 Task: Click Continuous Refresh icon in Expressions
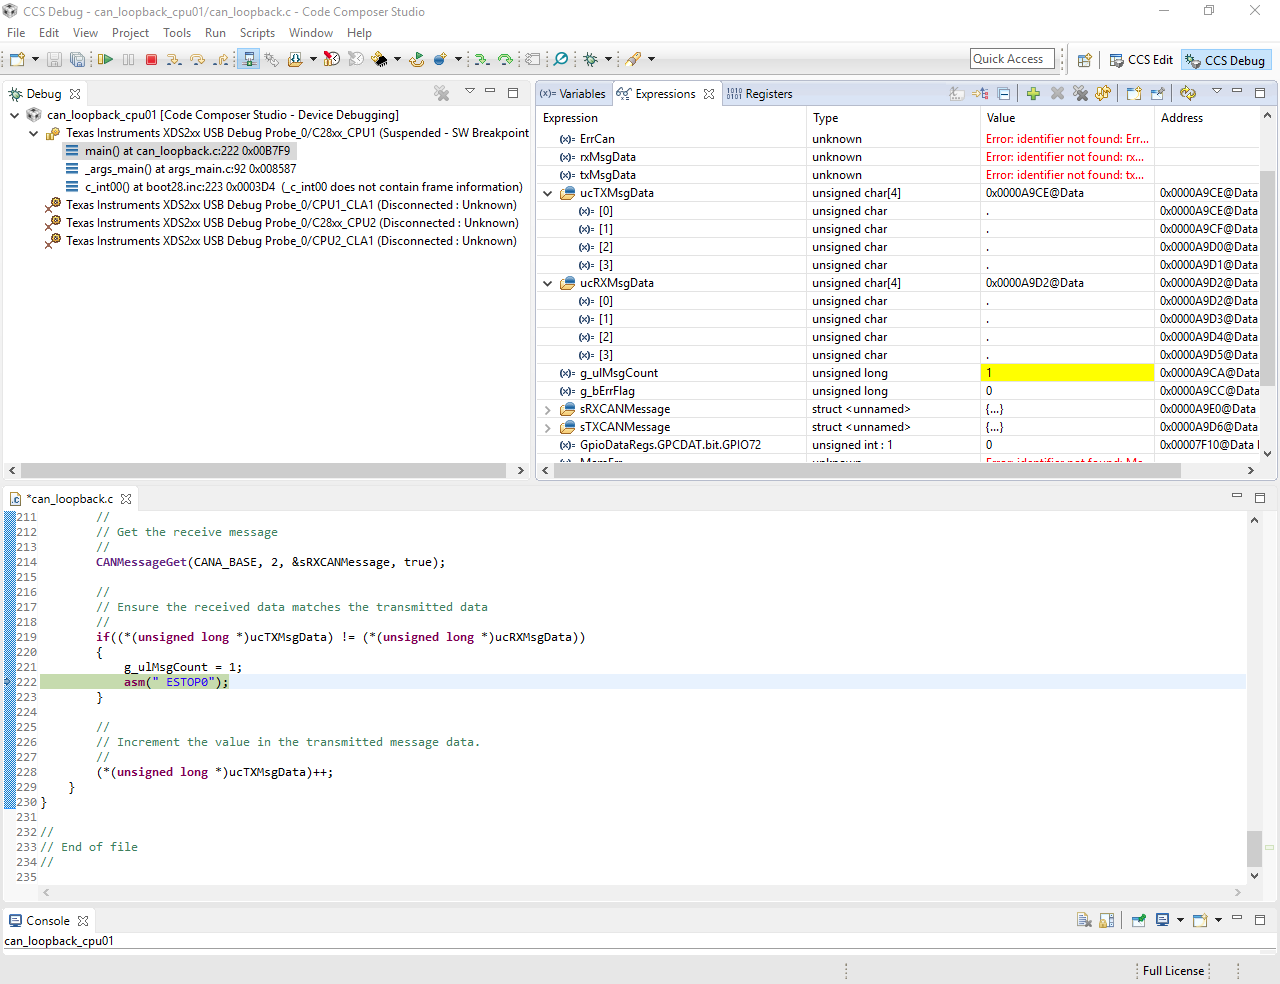[x=1188, y=94]
